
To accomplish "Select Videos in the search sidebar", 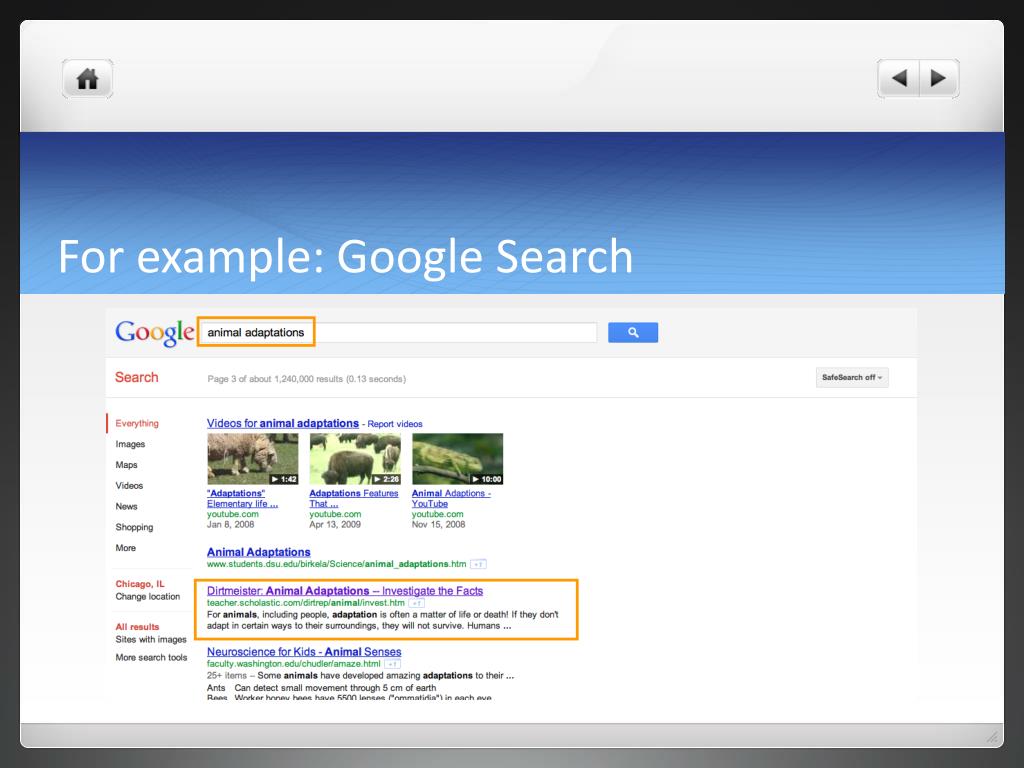I will point(129,486).
